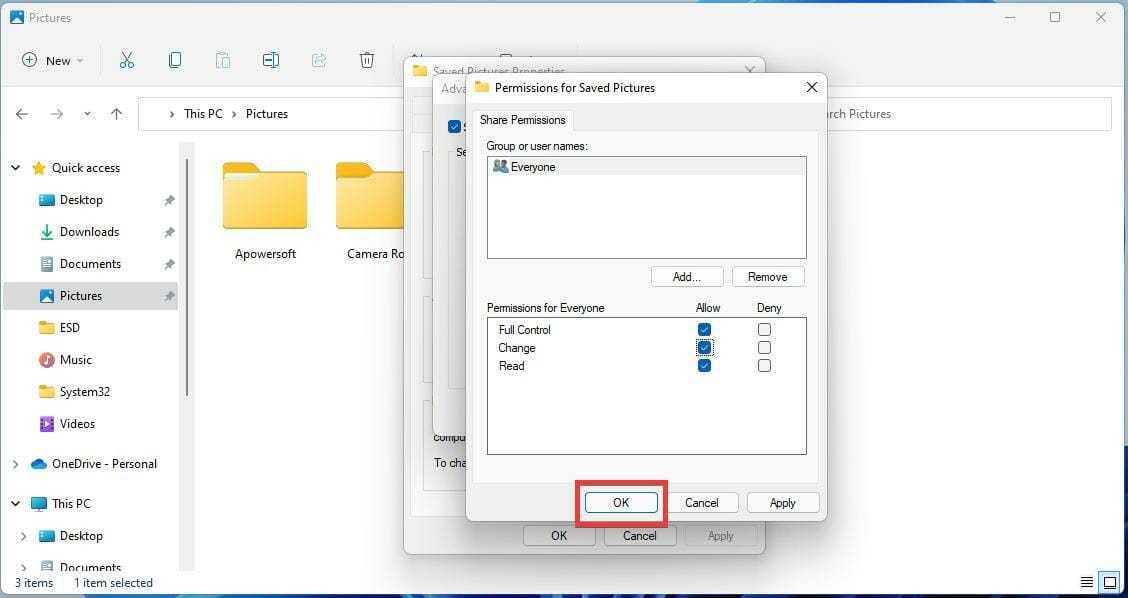Click the Copy icon in toolbar
The image size is (1128, 598).
coord(175,60)
